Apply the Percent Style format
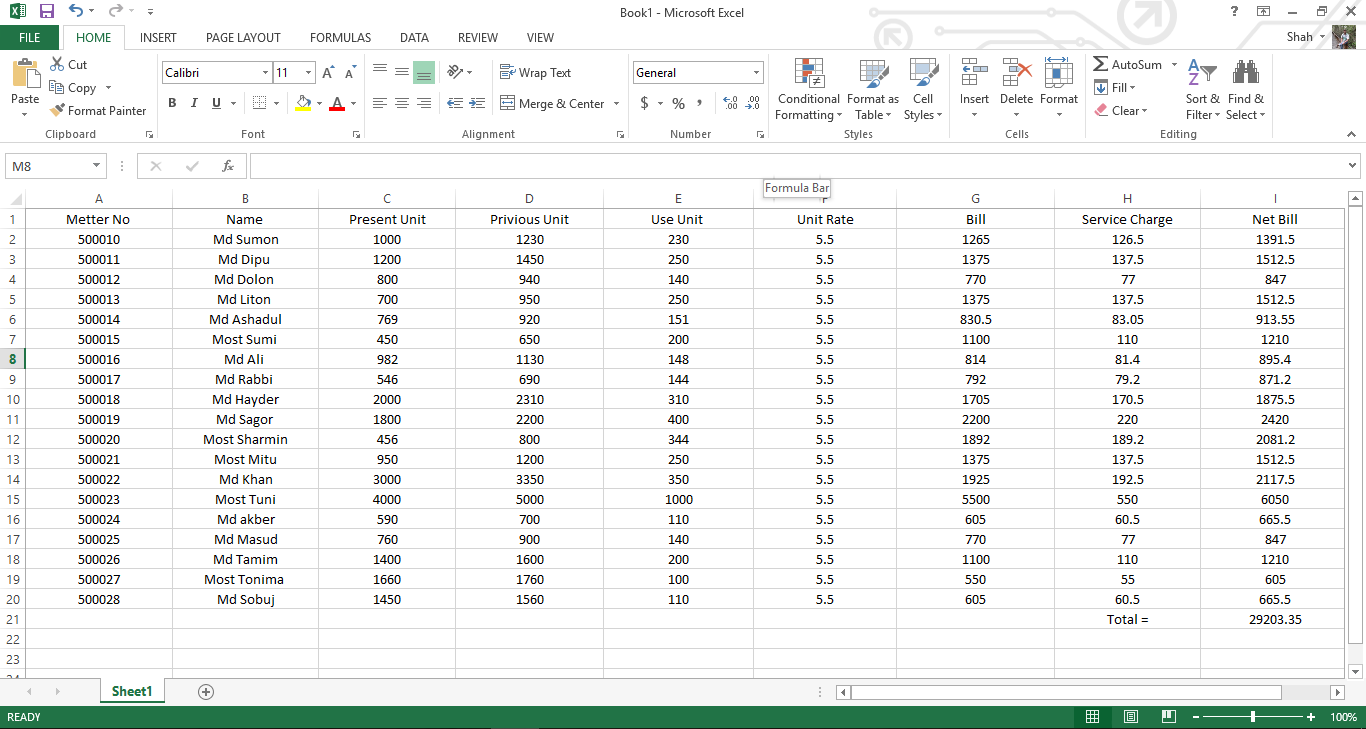 pos(678,103)
